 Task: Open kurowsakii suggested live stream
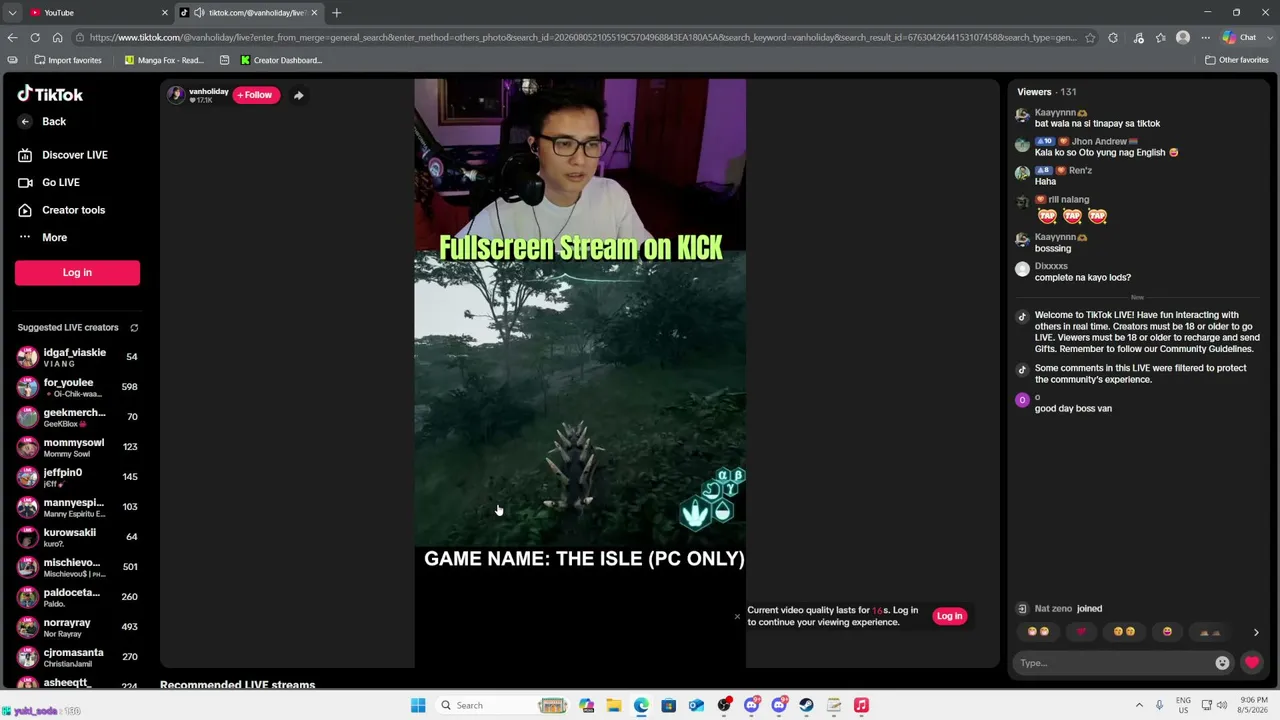point(77,537)
